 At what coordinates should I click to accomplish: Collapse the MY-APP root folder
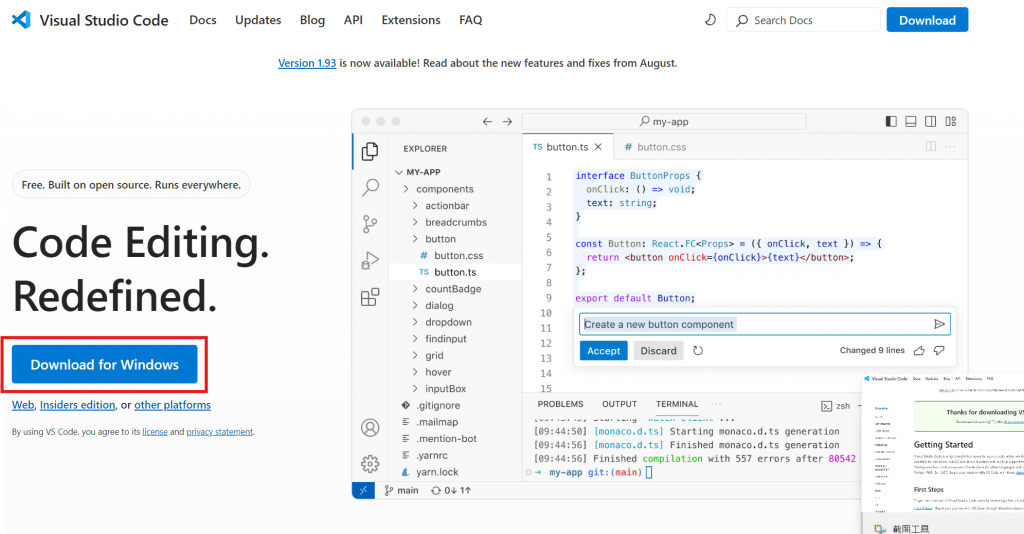tap(398, 172)
